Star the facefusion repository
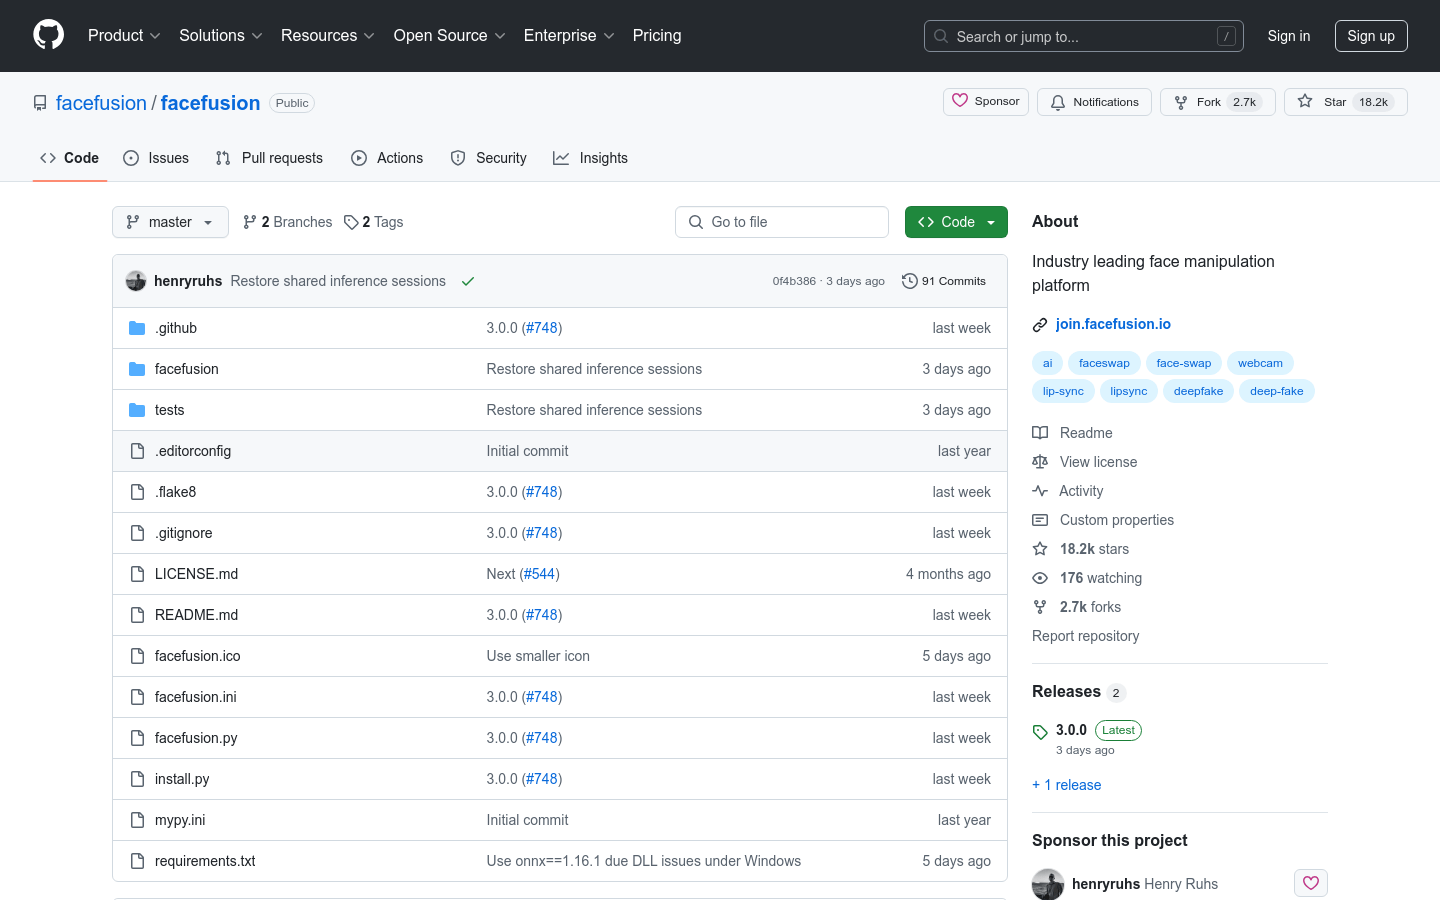The height and width of the screenshot is (900, 1440). 1345,102
